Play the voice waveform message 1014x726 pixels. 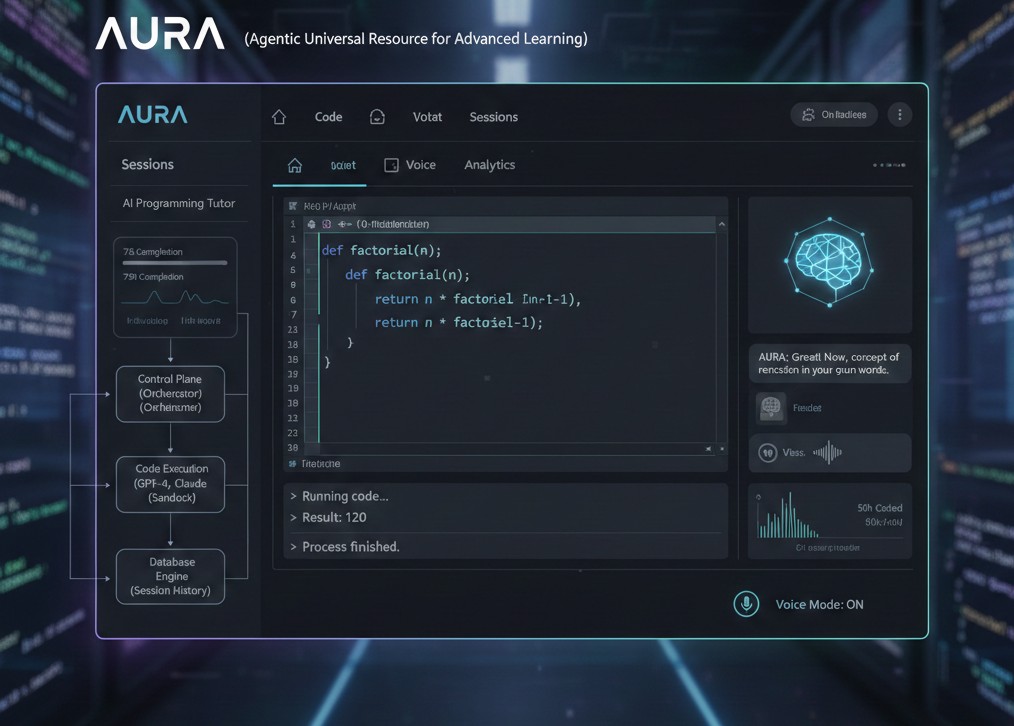(768, 453)
